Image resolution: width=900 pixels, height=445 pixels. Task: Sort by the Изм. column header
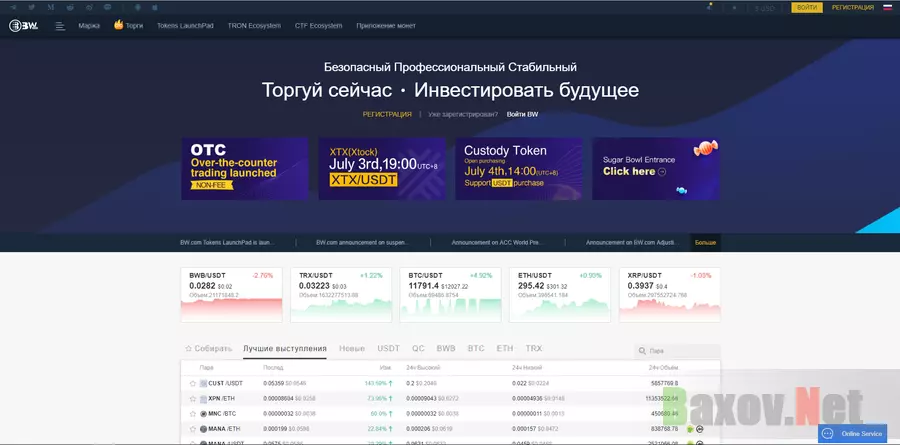coord(385,367)
